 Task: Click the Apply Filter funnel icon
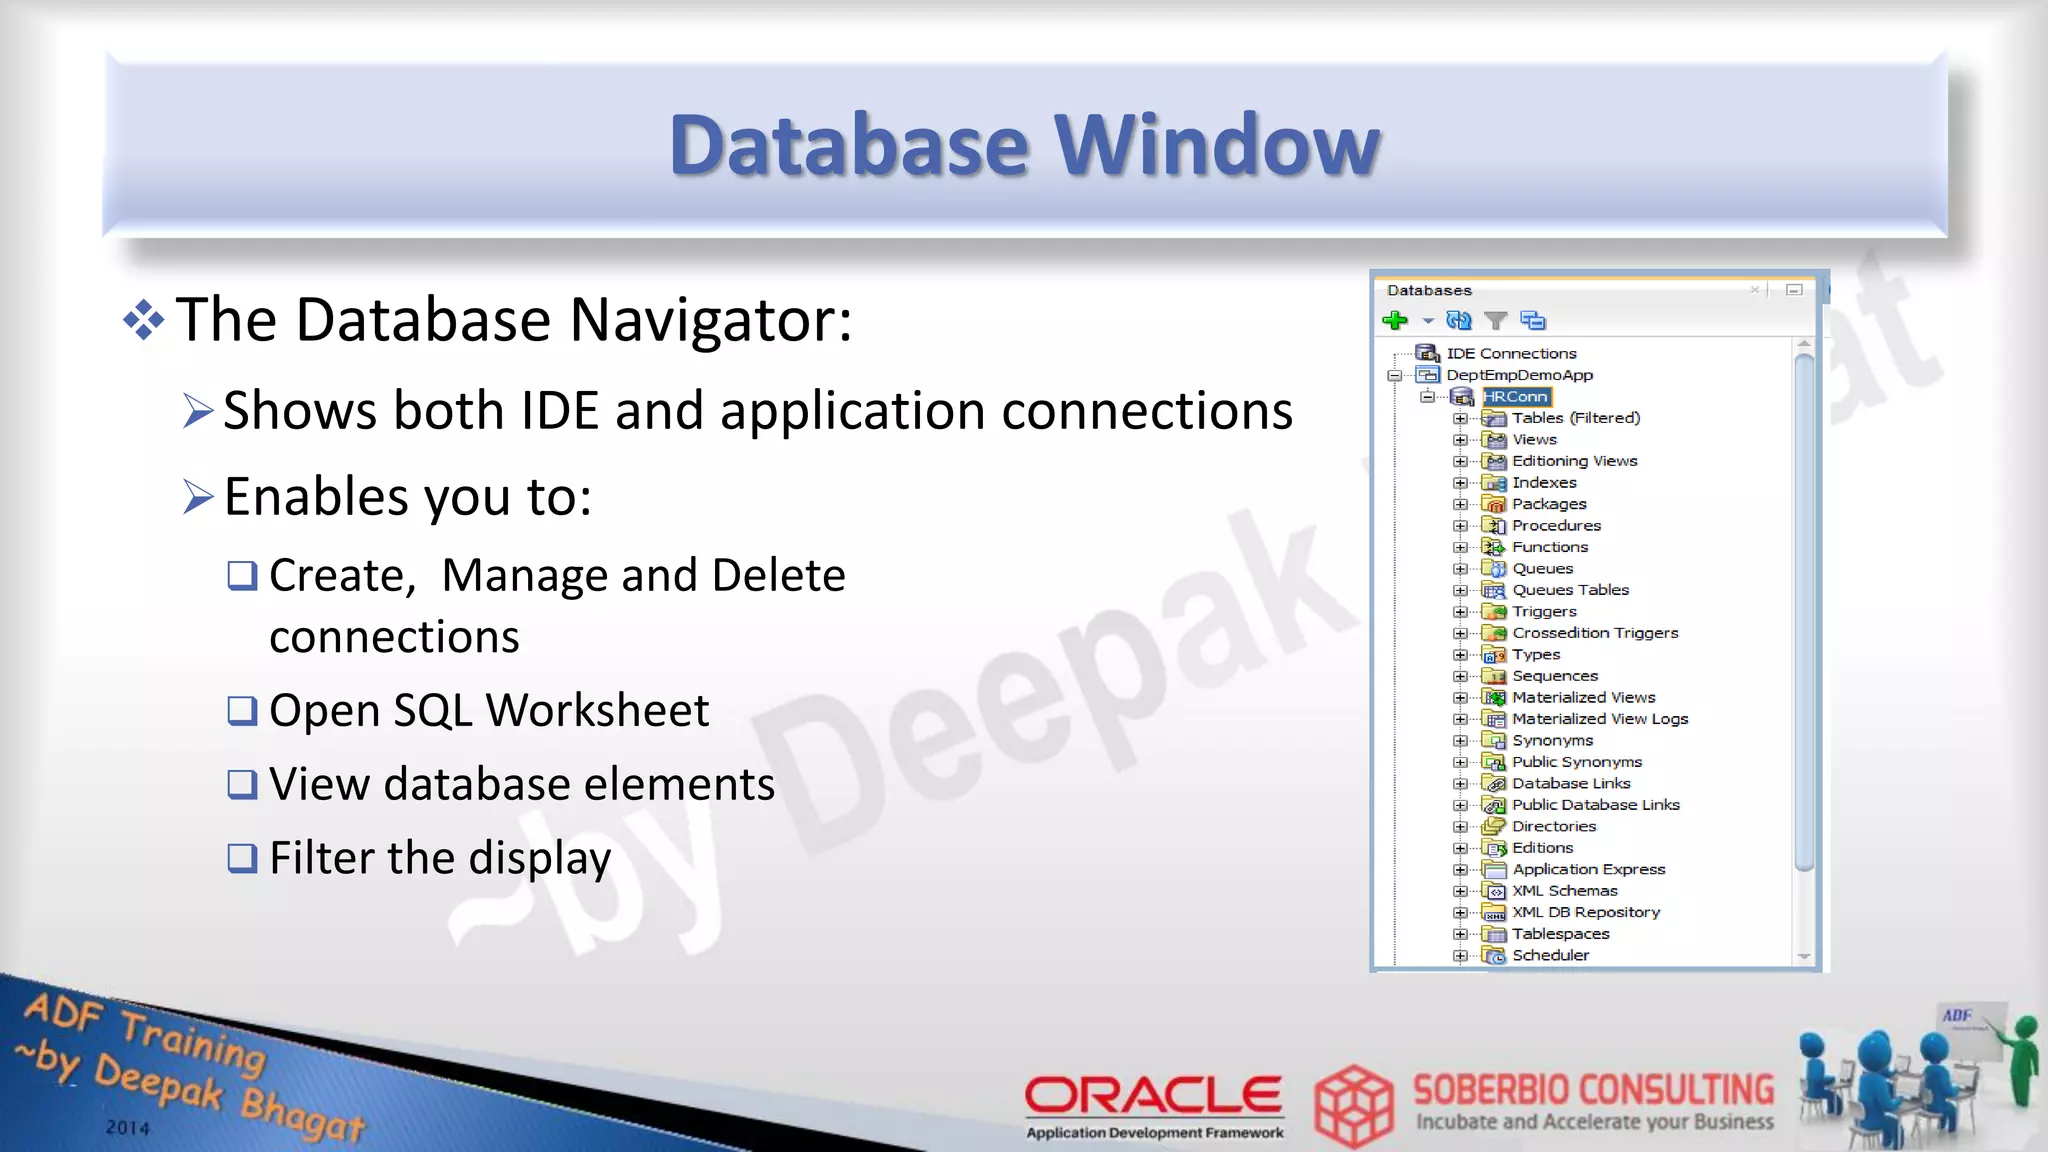click(1496, 320)
